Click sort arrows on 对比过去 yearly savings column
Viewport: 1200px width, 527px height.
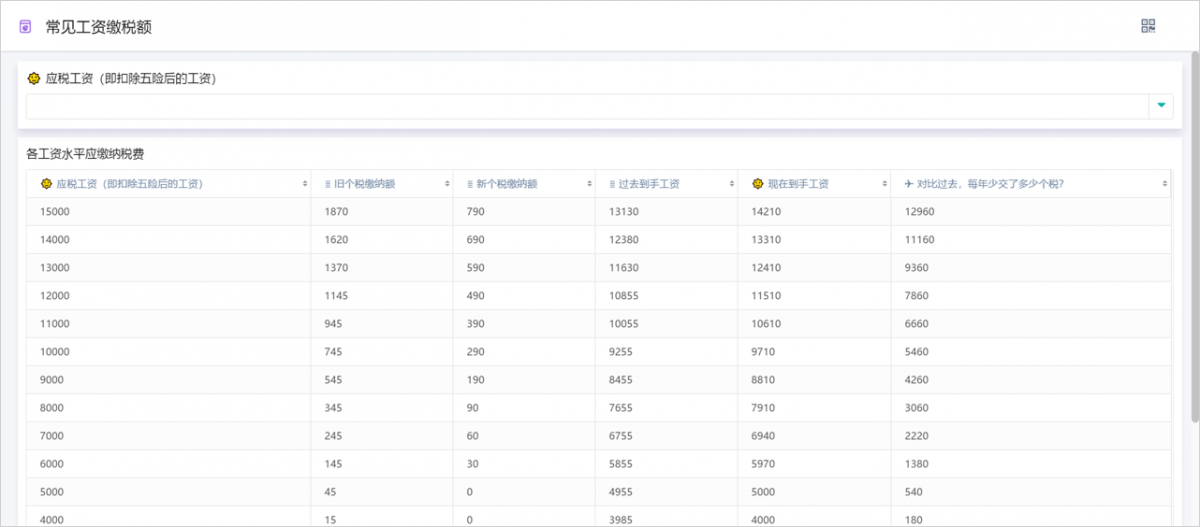(x=1165, y=184)
